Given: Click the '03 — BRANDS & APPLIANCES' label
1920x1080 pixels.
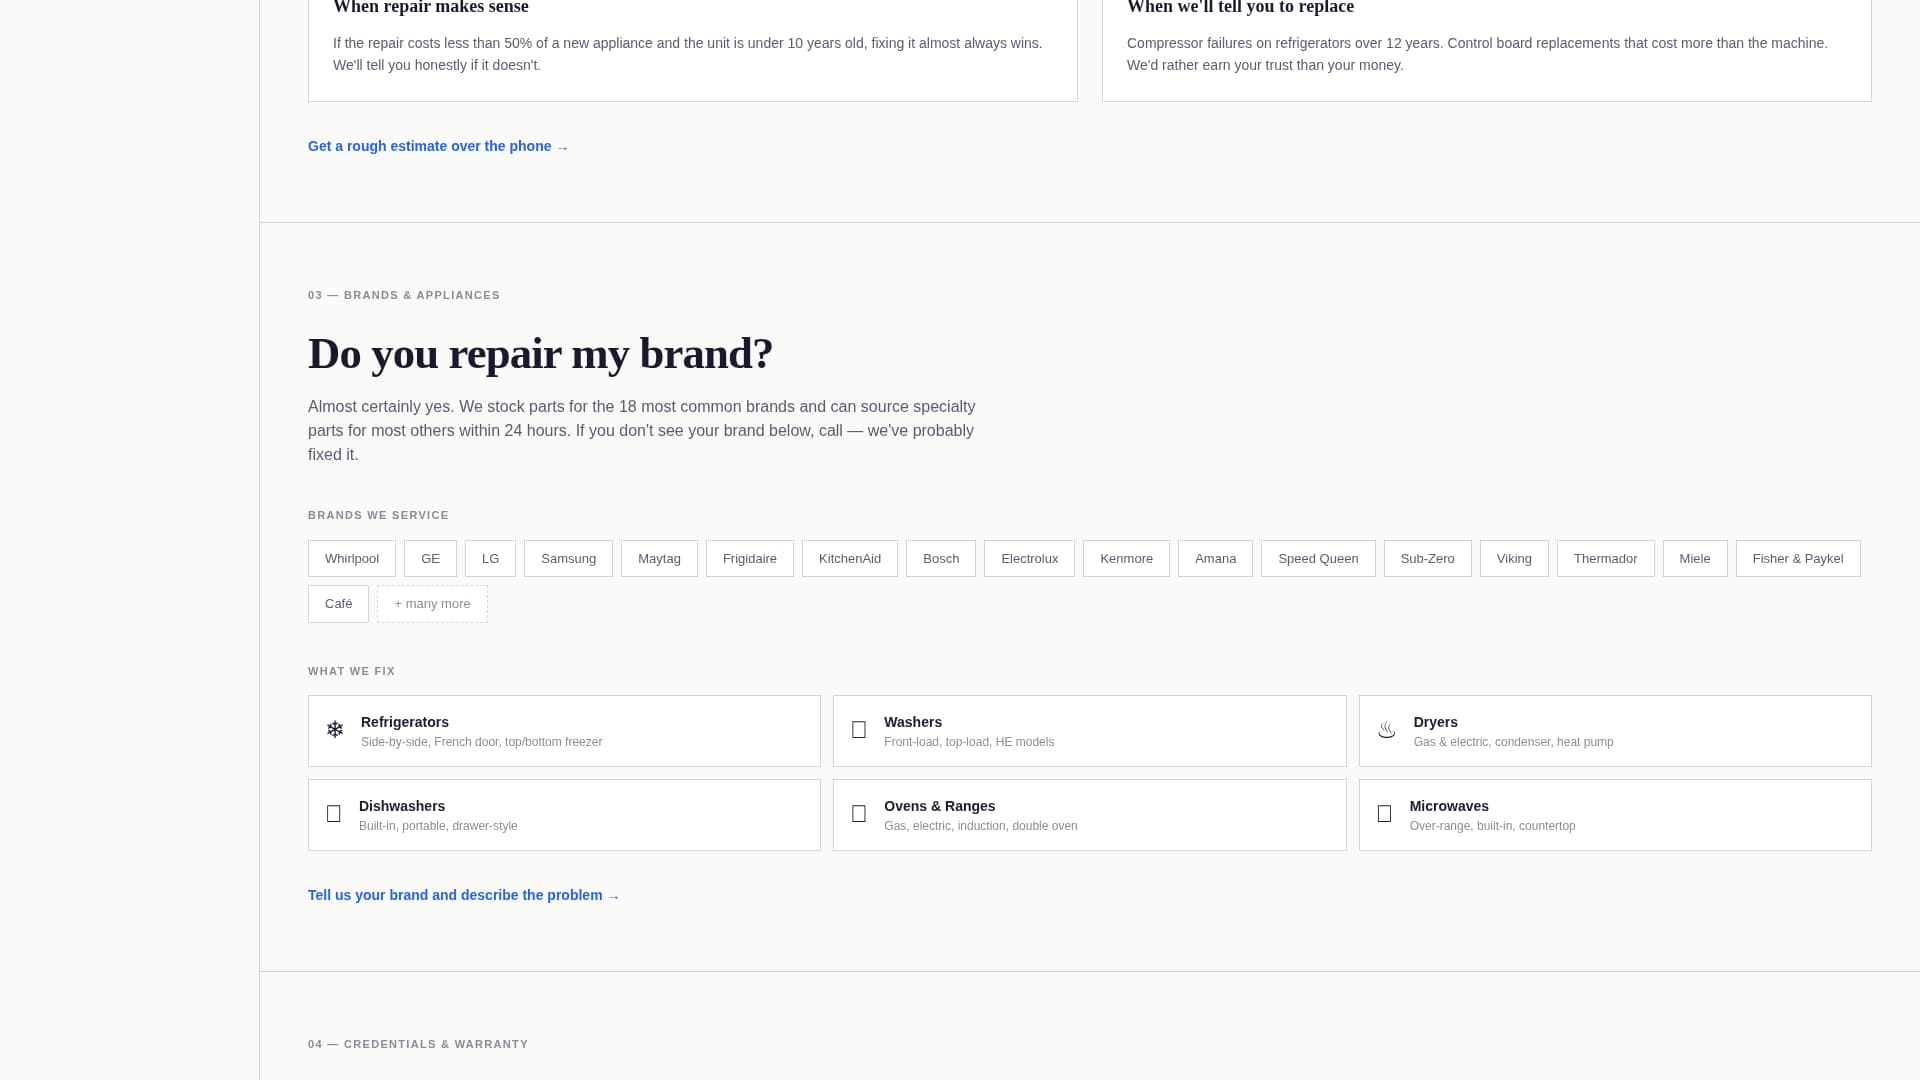Looking at the screenshot, I should pyautogui.click(x=404, y=295).
